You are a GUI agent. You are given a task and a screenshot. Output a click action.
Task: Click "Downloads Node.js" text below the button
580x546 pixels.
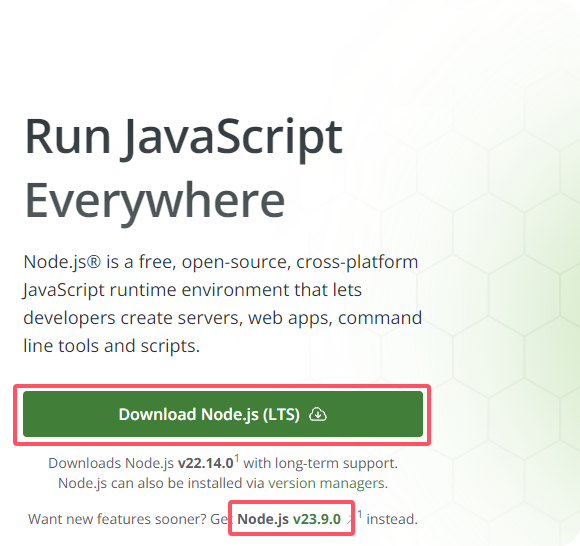tap(111, 463)
